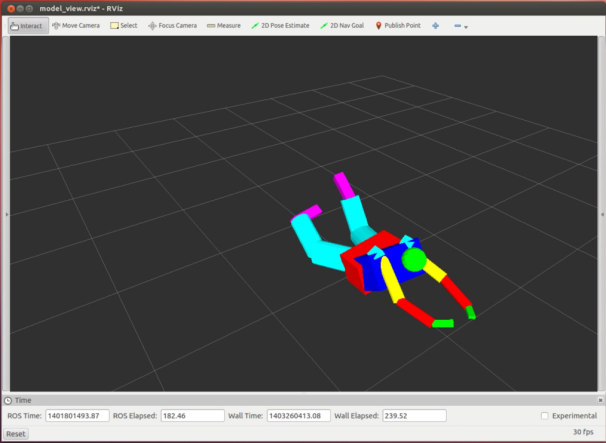This screenshot has height=443, width=606.
Task: Pick the Focus Camera tool
Action: [172, 26]
